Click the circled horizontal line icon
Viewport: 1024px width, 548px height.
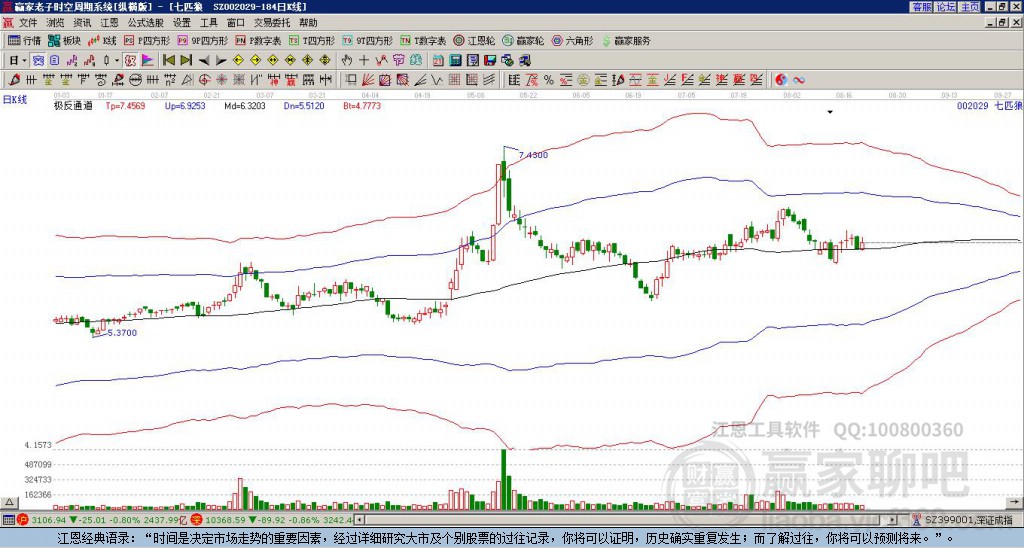pyautogui.click(x=136, y=80)
